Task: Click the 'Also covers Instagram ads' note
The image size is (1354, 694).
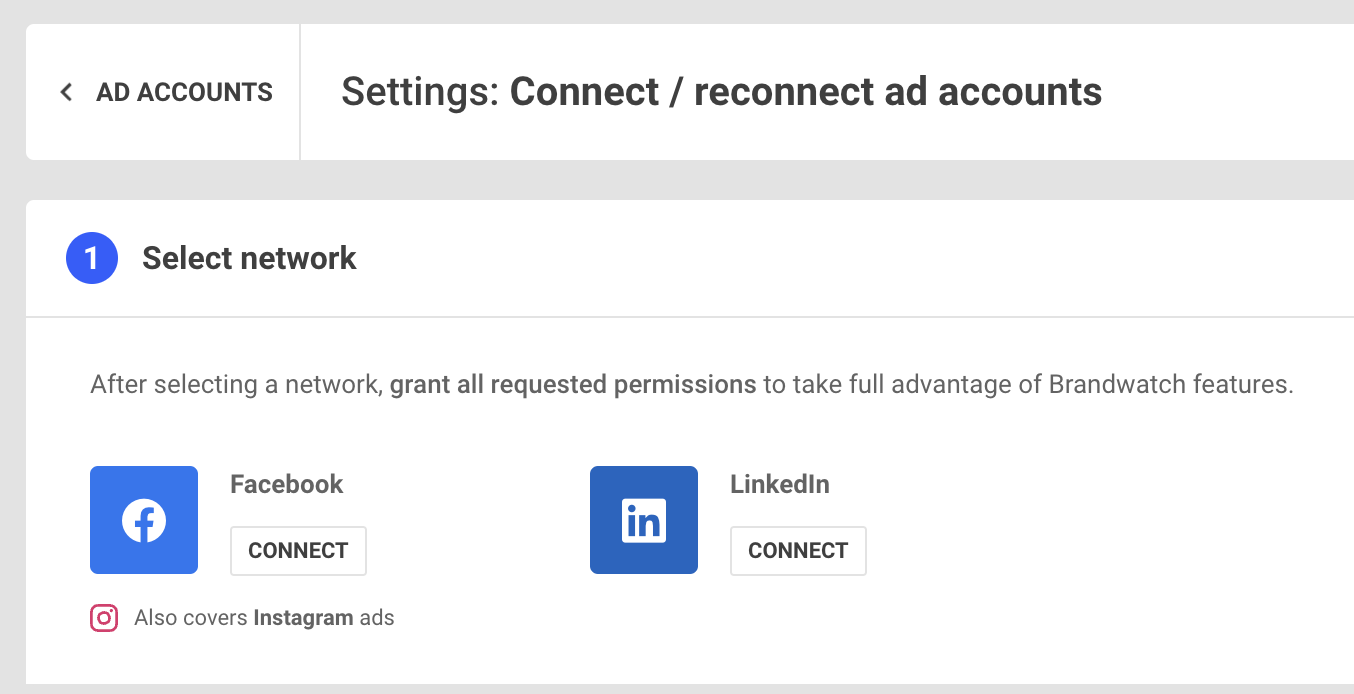Action: (264, 618)
